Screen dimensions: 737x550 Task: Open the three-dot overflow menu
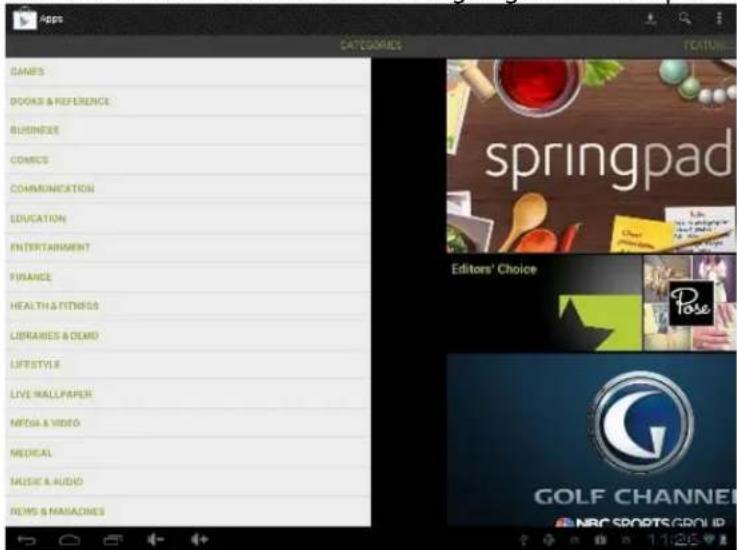coord(719,19)
